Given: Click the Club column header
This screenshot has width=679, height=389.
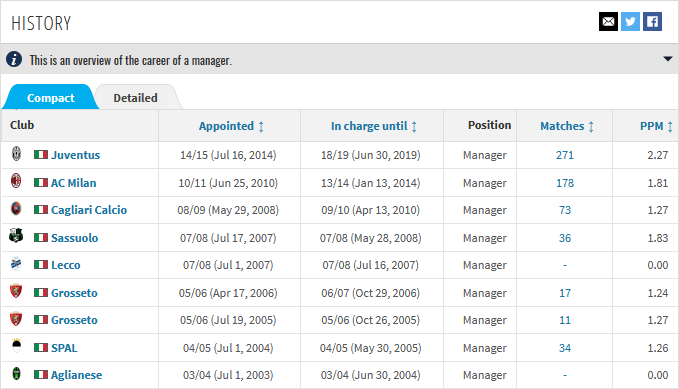Looking at the screenshot, I should coord(22,125).
